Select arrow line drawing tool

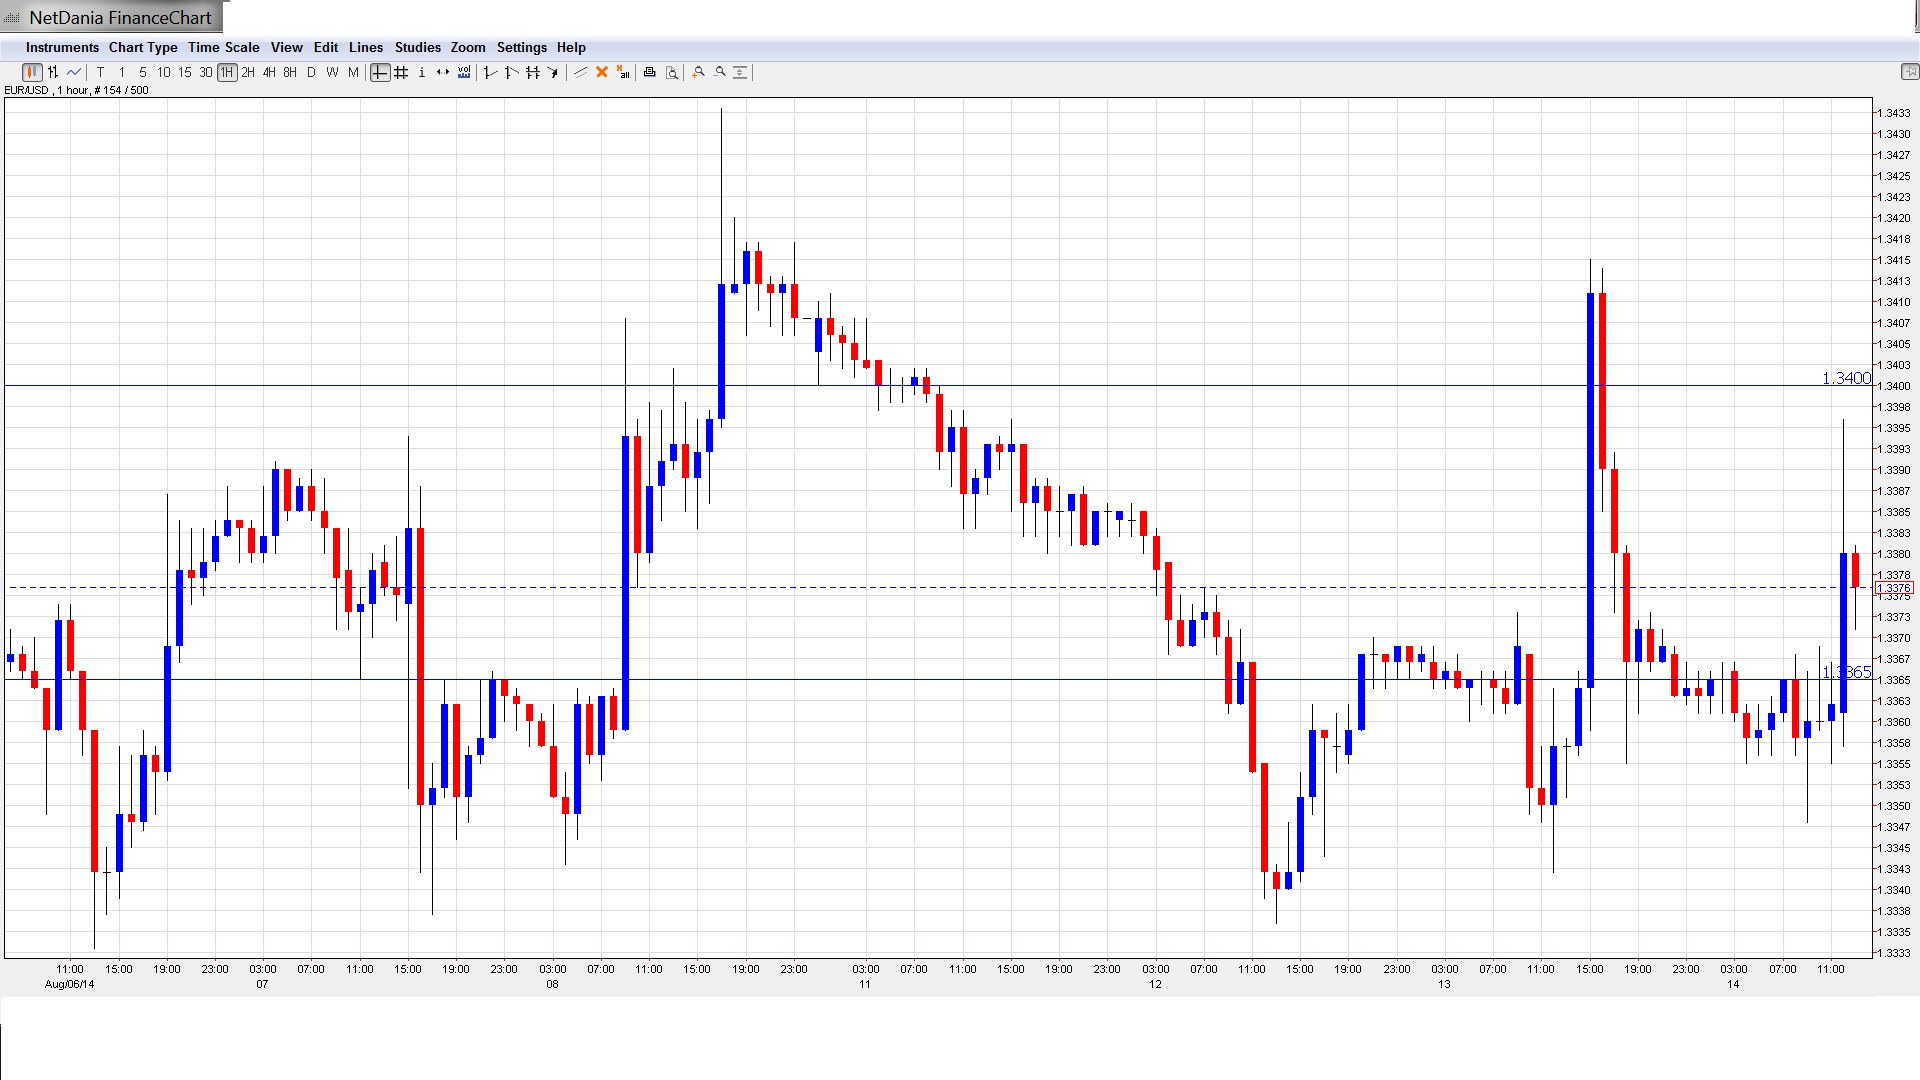(553, 72)
